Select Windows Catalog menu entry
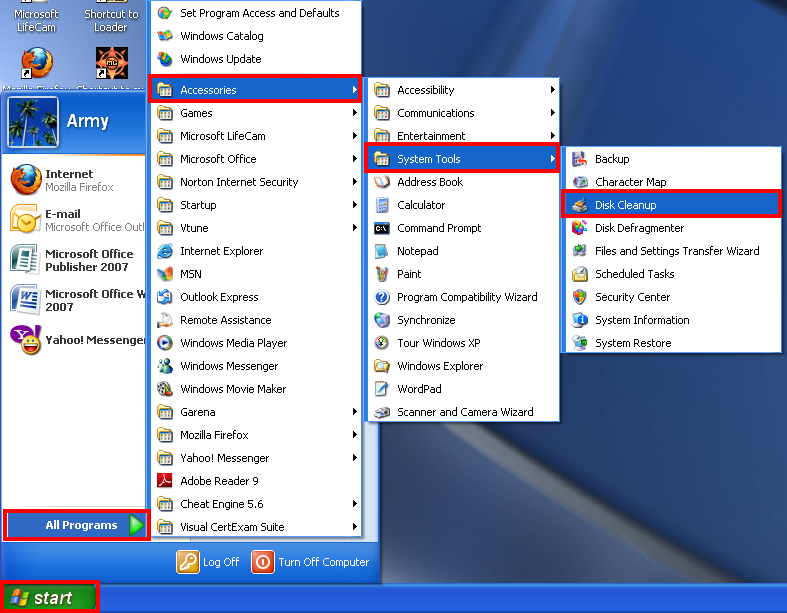This screenshot has height=613, width=787. click(x=256, y=36)
